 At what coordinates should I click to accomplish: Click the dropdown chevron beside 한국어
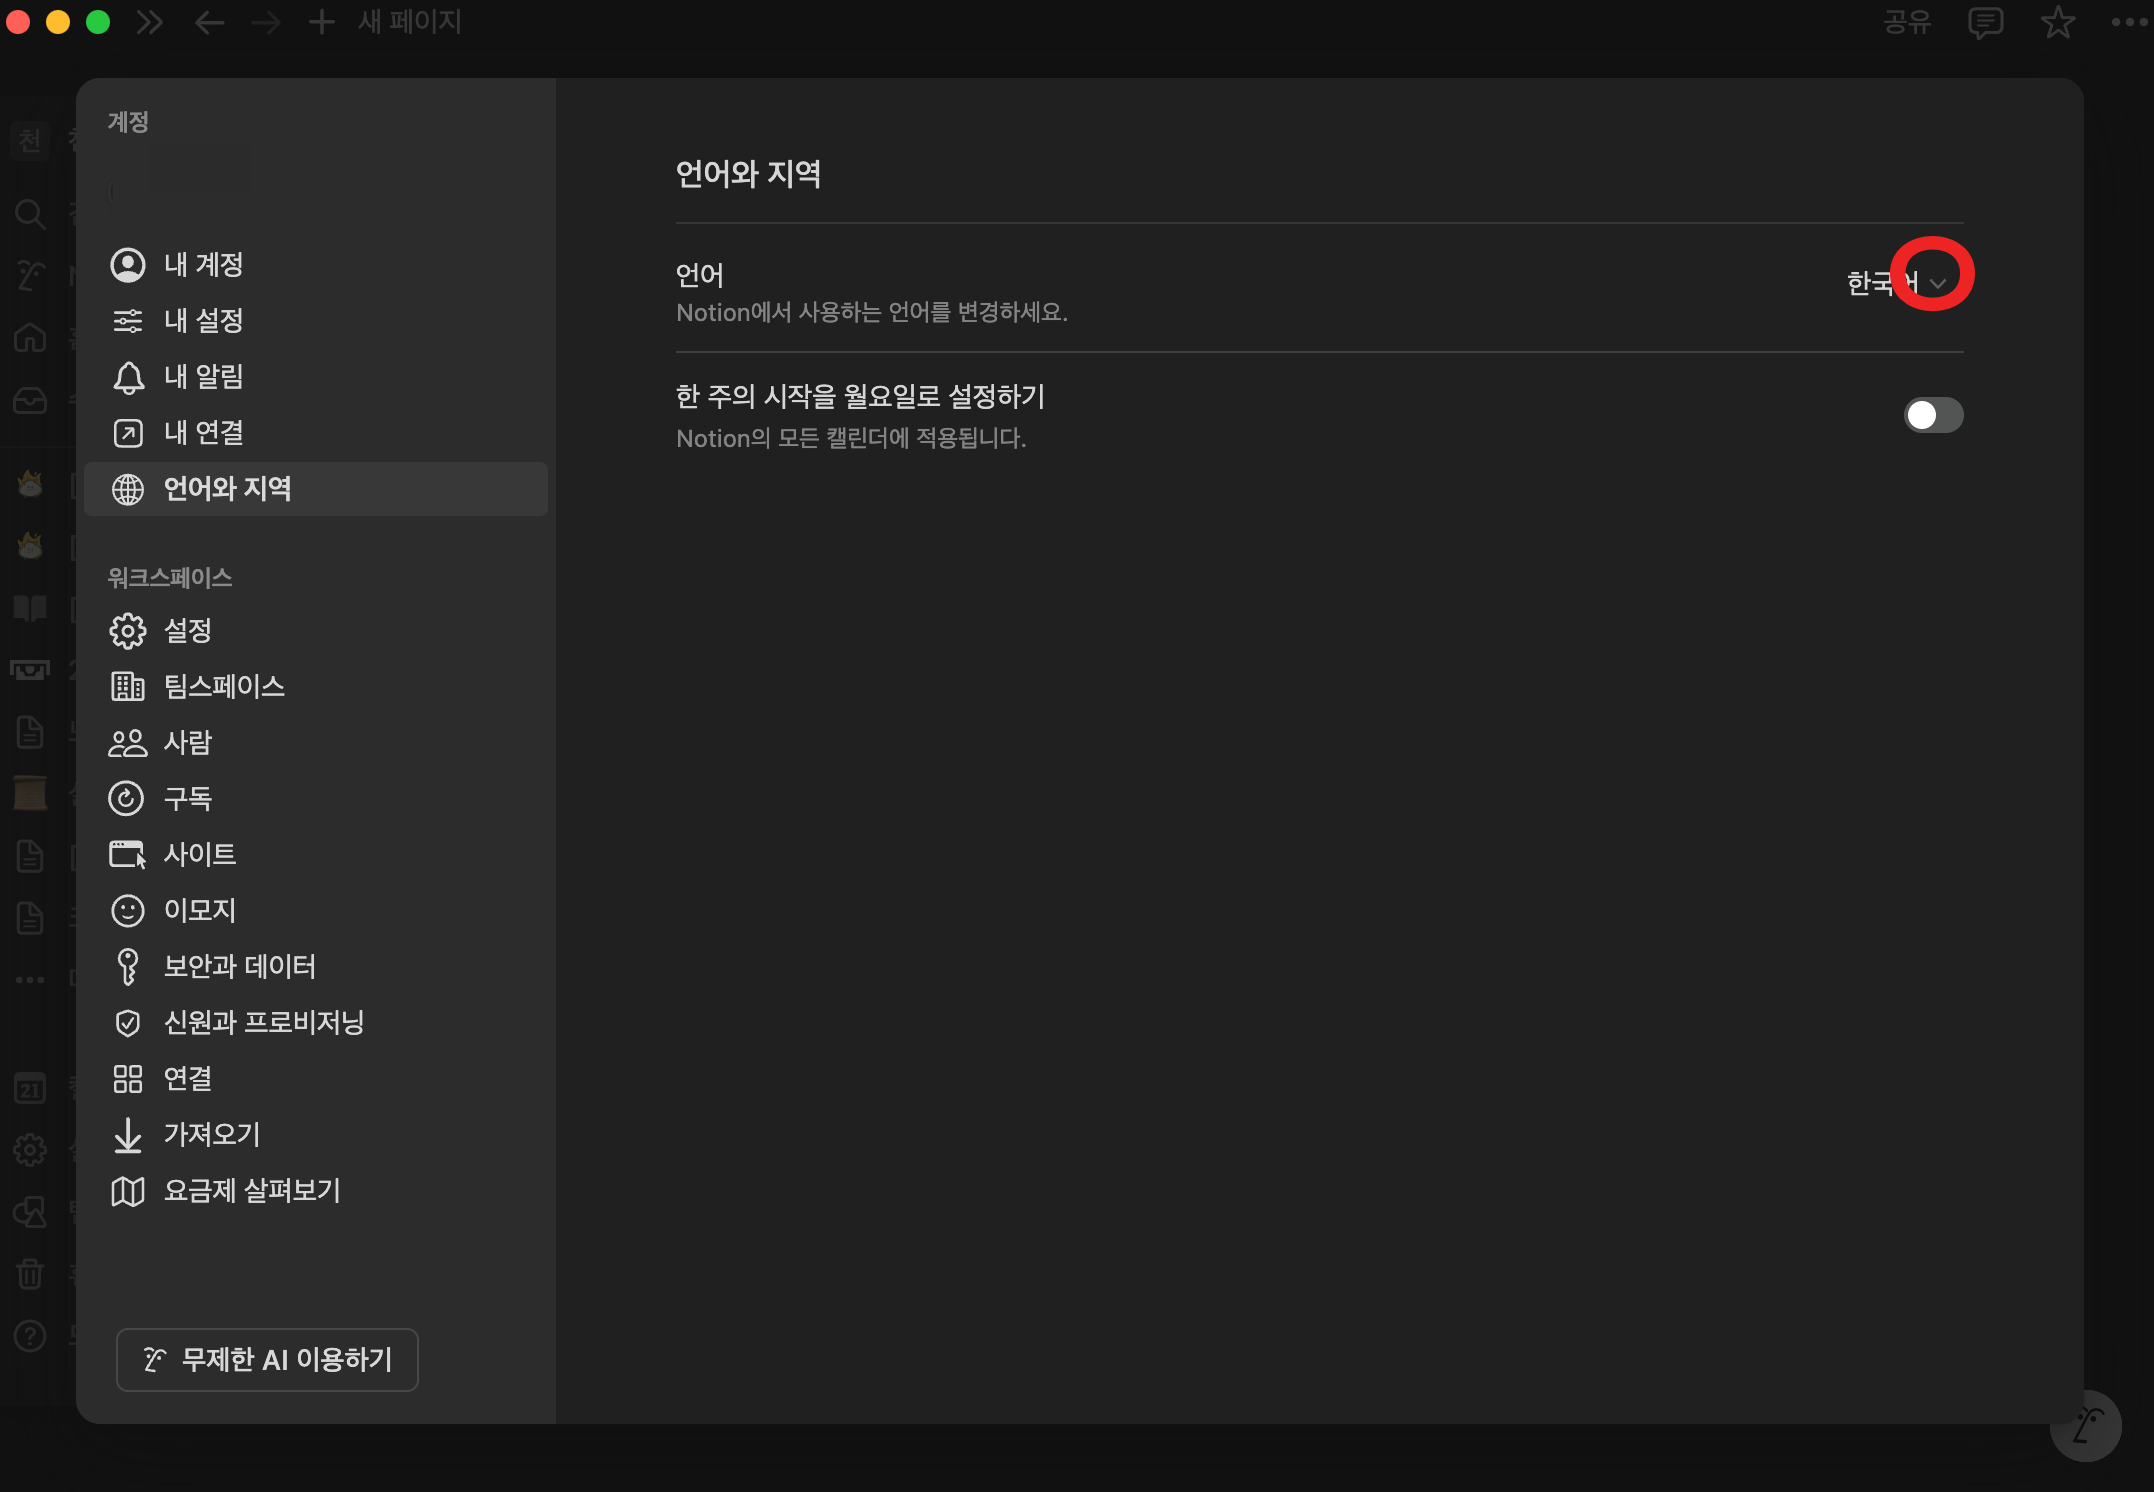pos(1938,284)
